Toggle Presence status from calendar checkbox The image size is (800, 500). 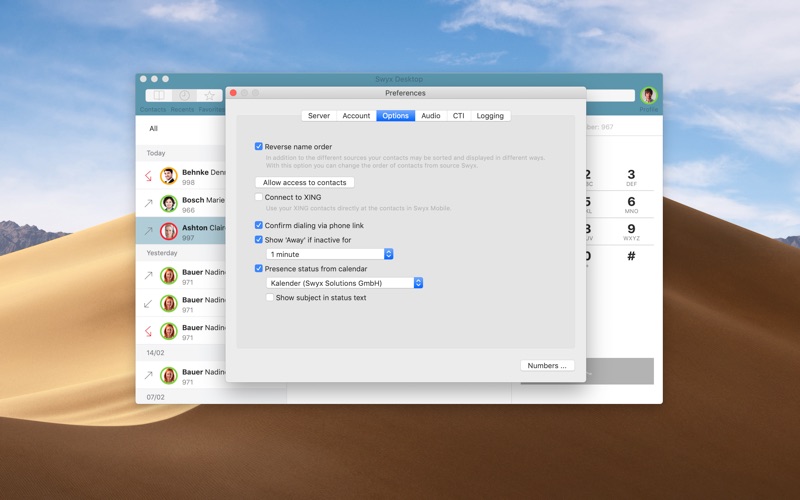coord(259,268)
